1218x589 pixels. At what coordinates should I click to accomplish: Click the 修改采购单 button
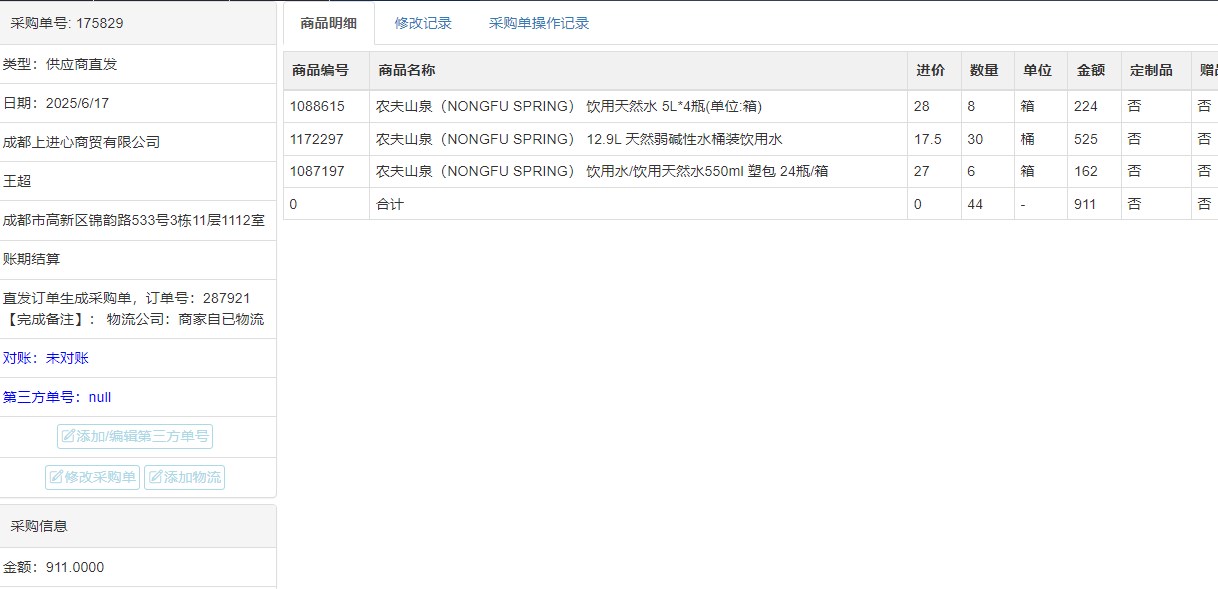92,477
